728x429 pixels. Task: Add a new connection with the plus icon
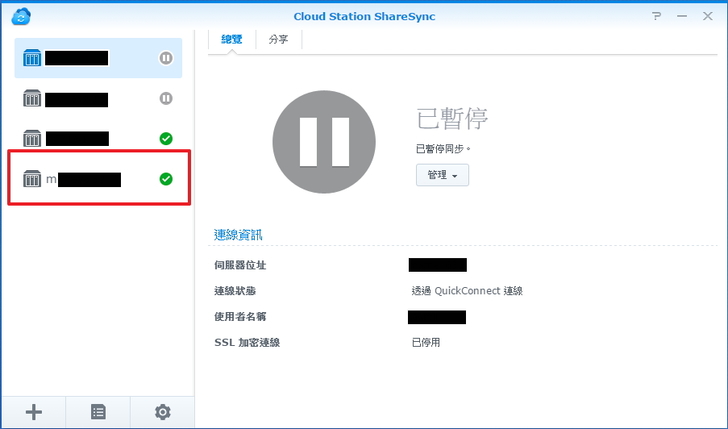click(x=34, y=412)
